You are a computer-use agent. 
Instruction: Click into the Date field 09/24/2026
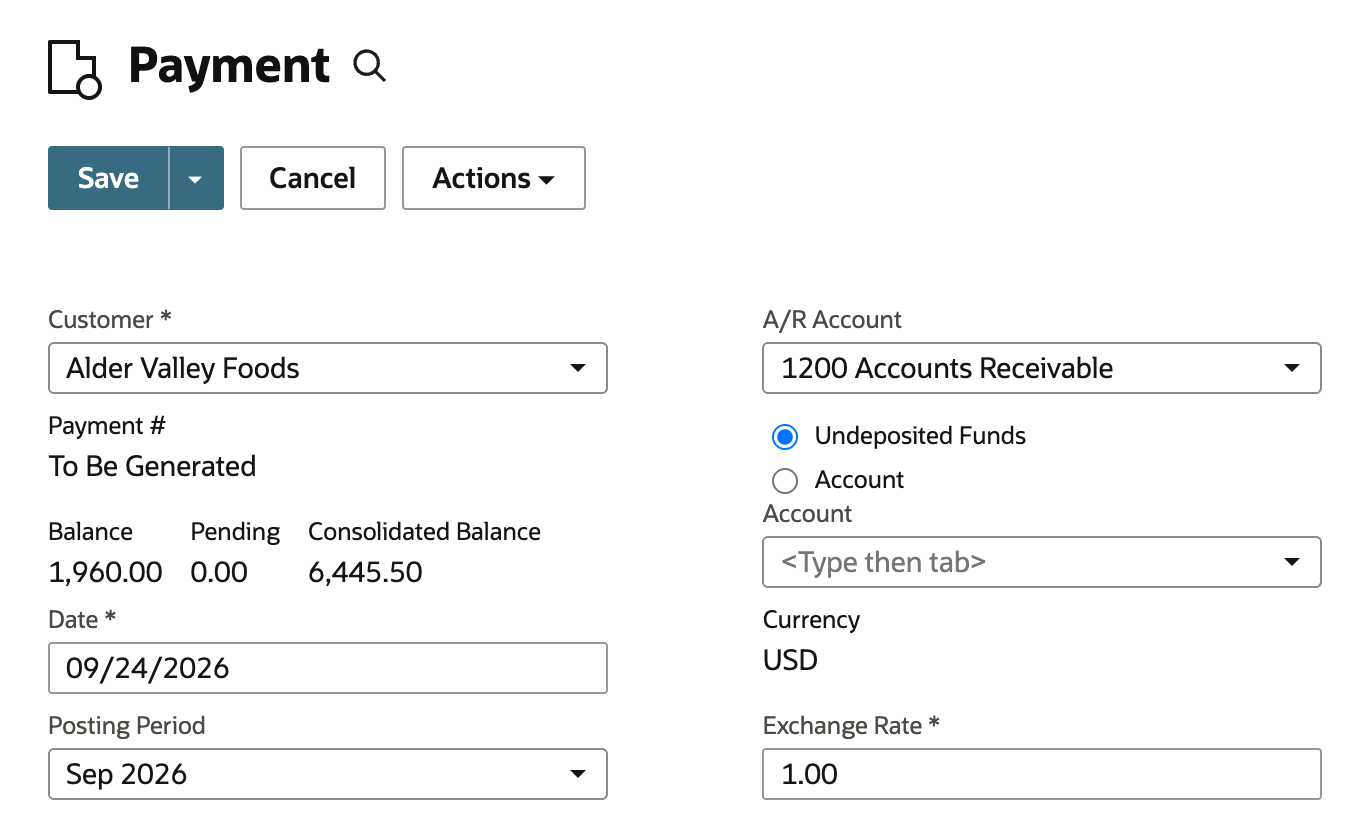tap(328, 668)
